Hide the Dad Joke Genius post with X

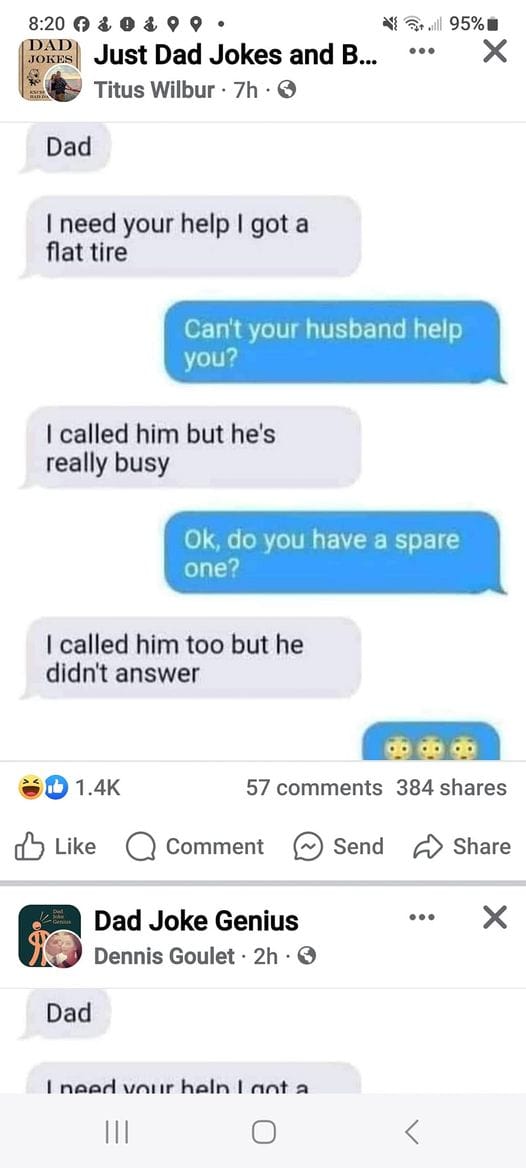[495, 918]
